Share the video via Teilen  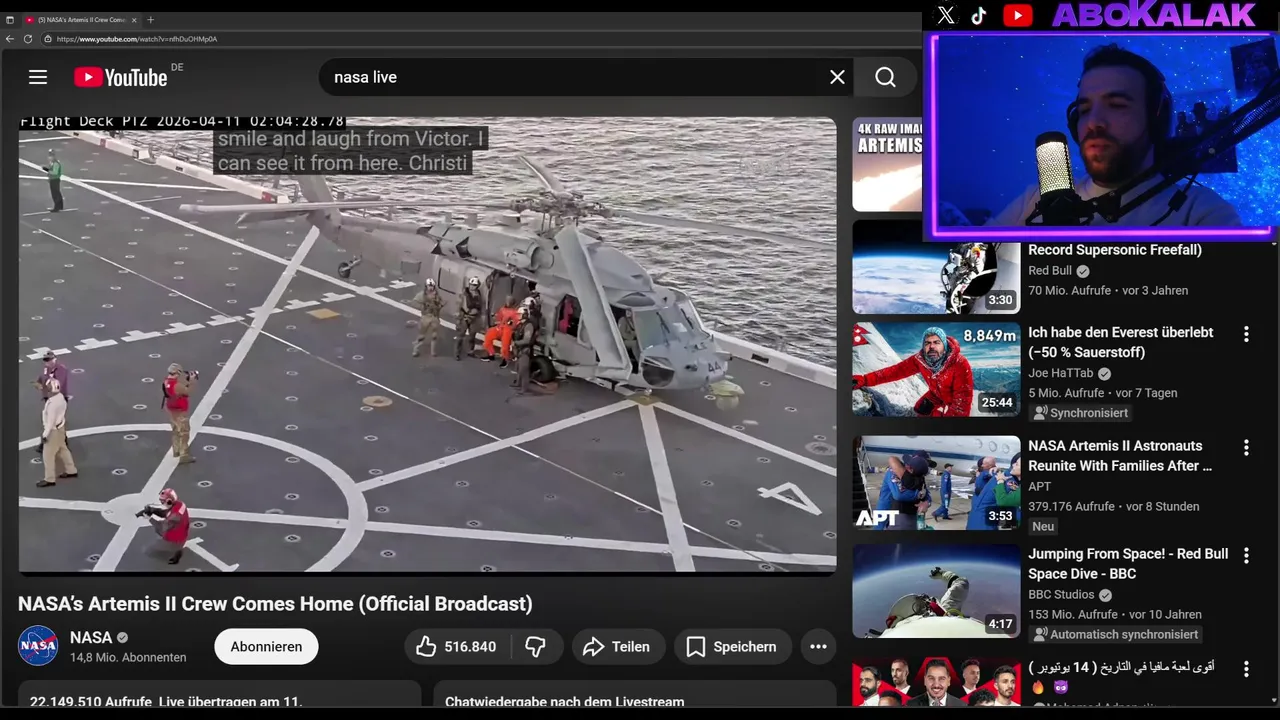tap(618, 647)
